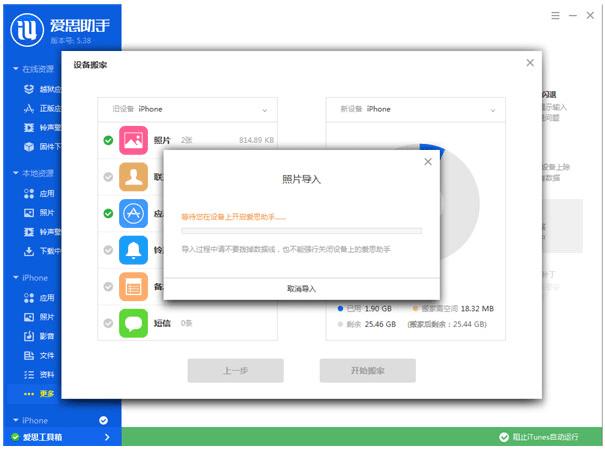Open the 资料 list icon
Image resolution: width=605 pixels, height=449 pixels.
(29, 375)
